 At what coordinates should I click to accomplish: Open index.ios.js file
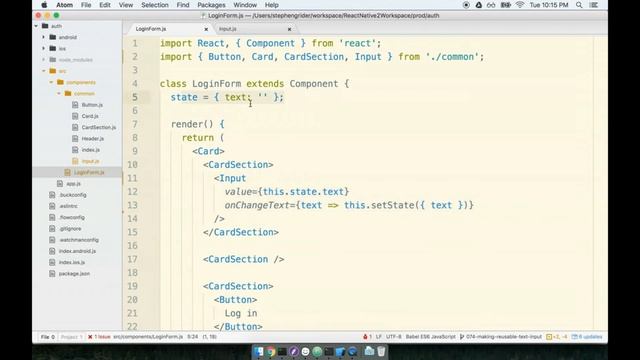coord(72,262)
